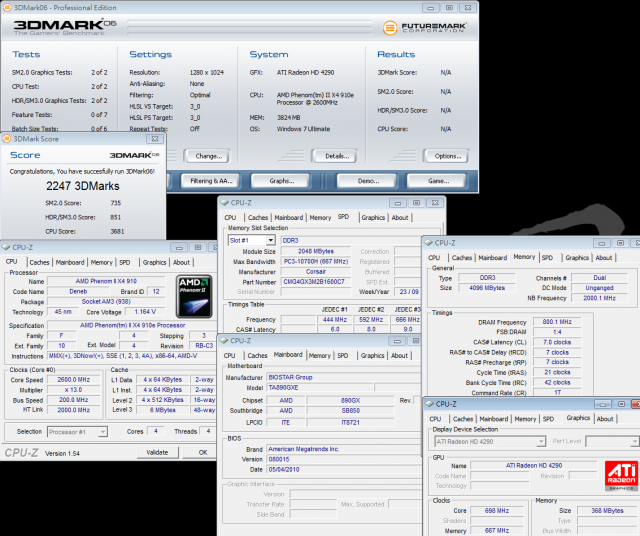Close the CPU-Z Graphics window
640x536 pixels.
pos(636,404)
